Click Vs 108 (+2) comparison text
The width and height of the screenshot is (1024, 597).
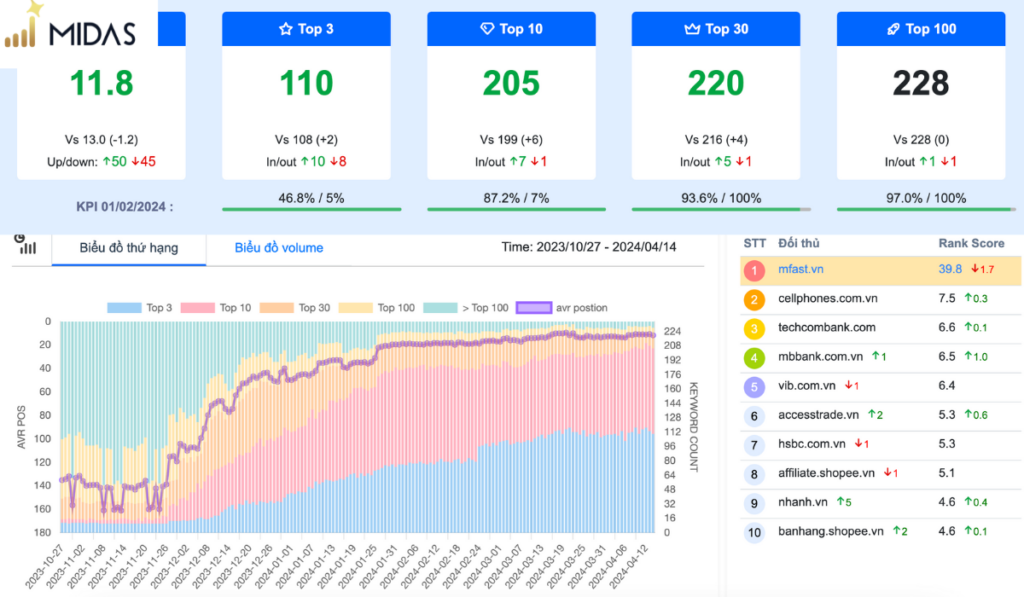pos(306,139)
